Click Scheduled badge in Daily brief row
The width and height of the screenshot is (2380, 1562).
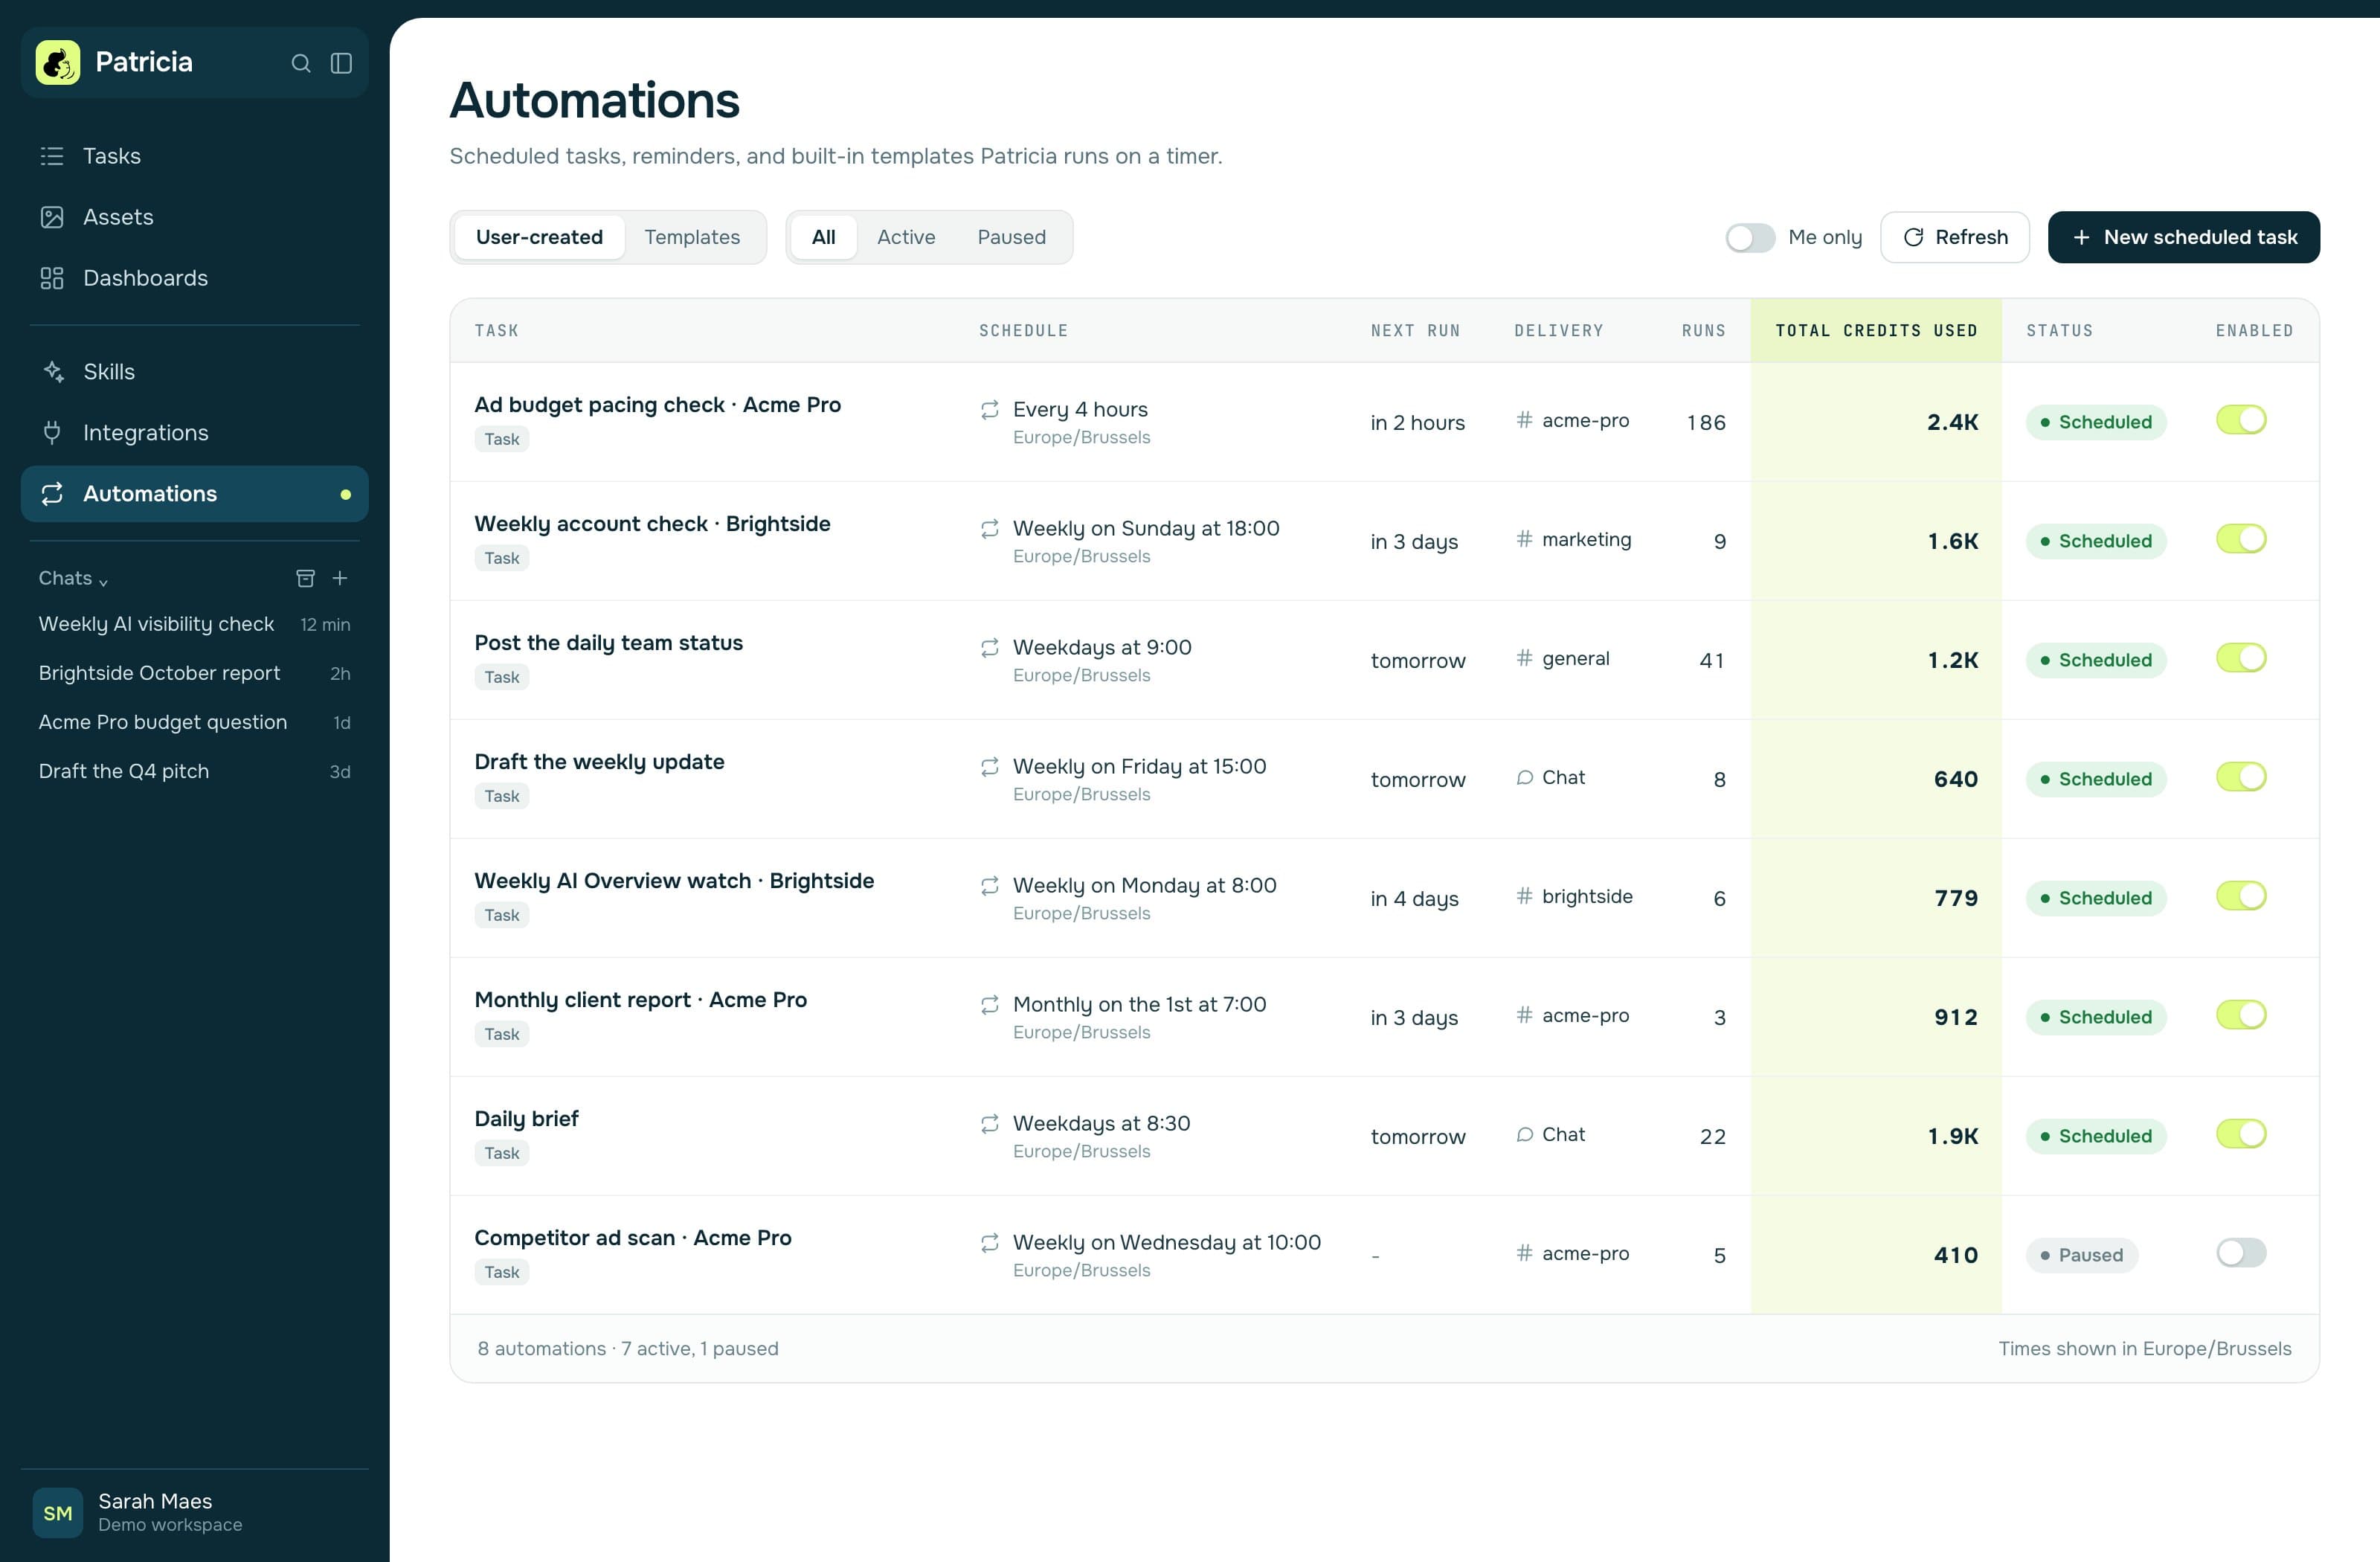click(2096, 1136)
